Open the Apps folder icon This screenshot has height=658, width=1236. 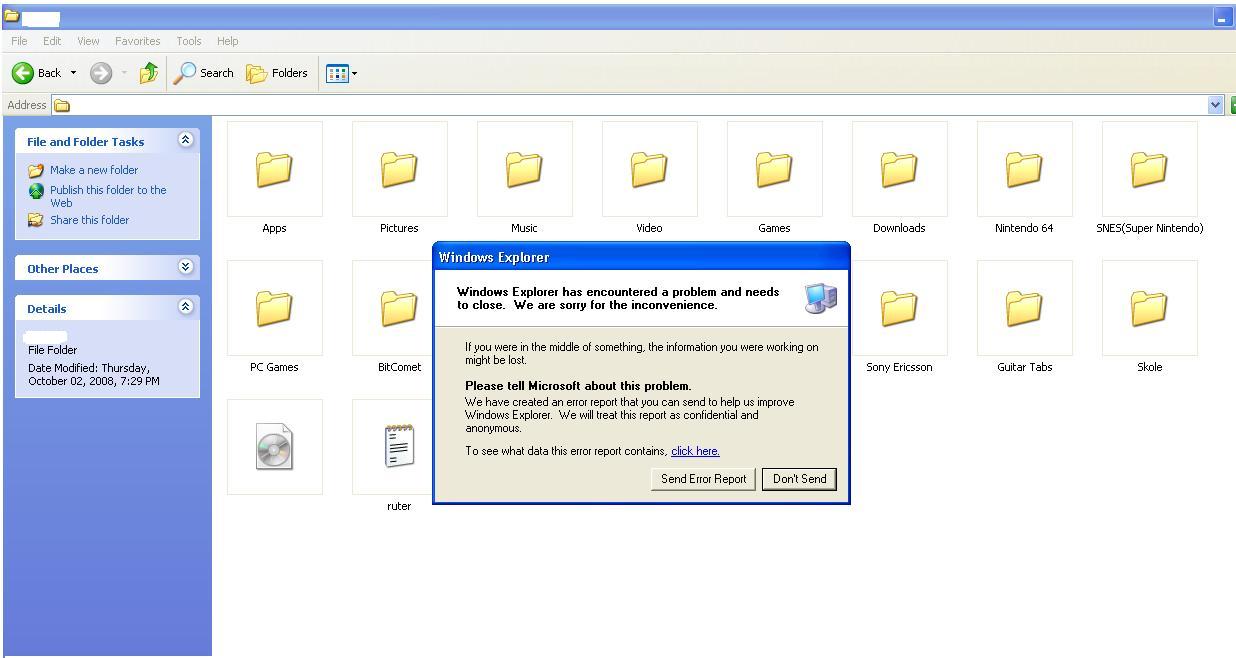(x=275, y=169)
